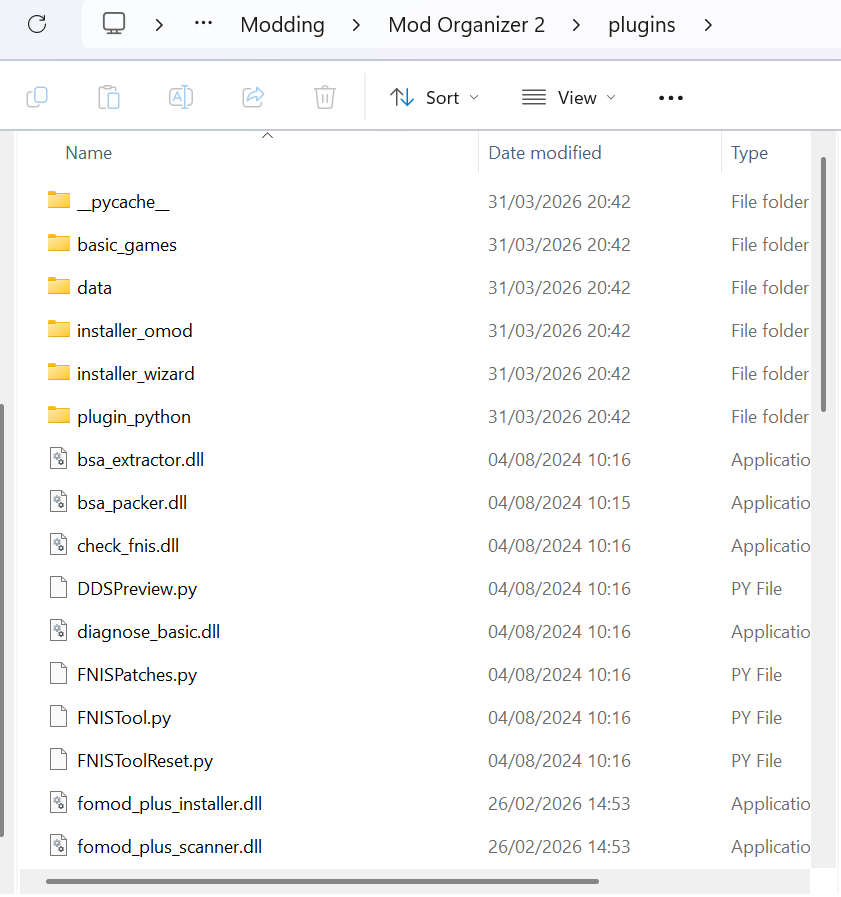Select file name DDSPreview.py
841x897 pixels.
(137, 589)
